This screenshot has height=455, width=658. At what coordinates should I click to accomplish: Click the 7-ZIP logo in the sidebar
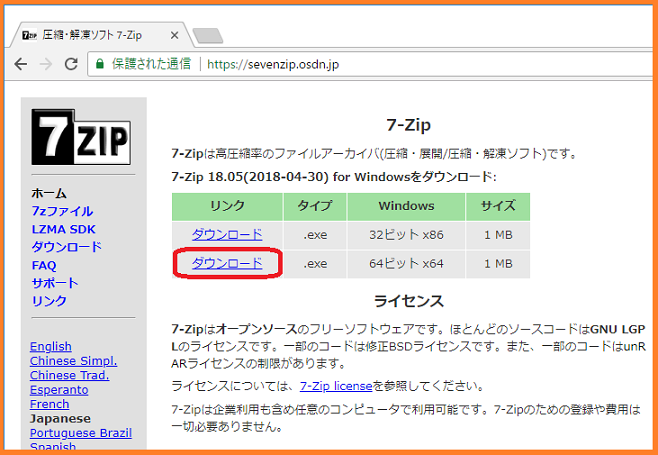pyautogui.click(x=81, y=137)
